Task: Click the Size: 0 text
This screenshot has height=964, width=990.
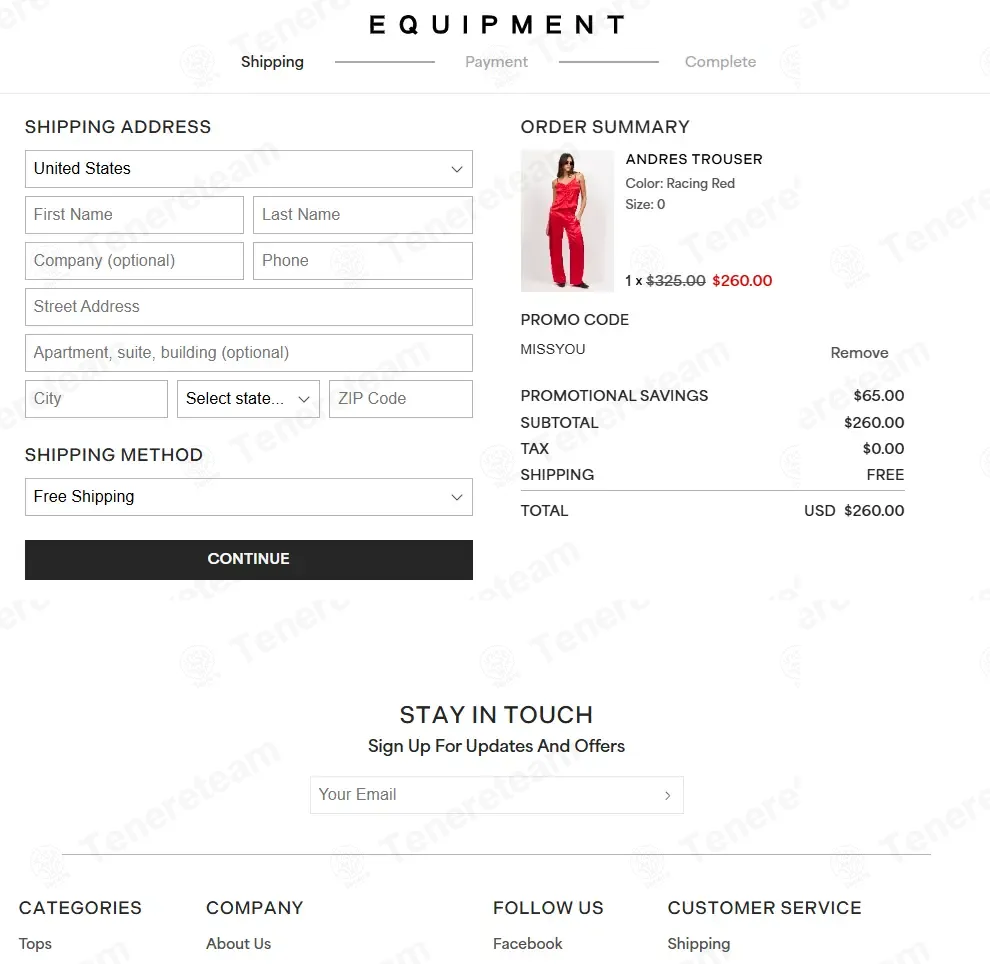Action: pos(645,205)
